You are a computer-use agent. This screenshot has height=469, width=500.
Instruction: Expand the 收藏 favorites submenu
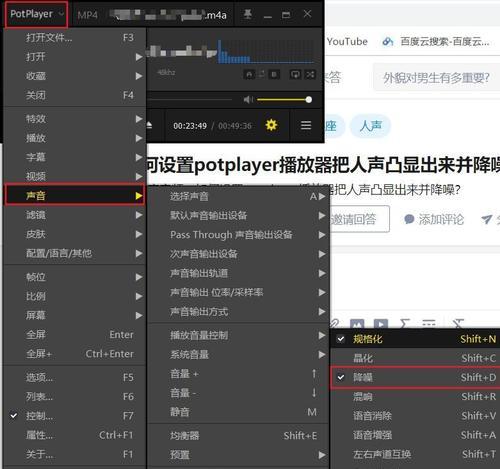(x=75, y=76)
